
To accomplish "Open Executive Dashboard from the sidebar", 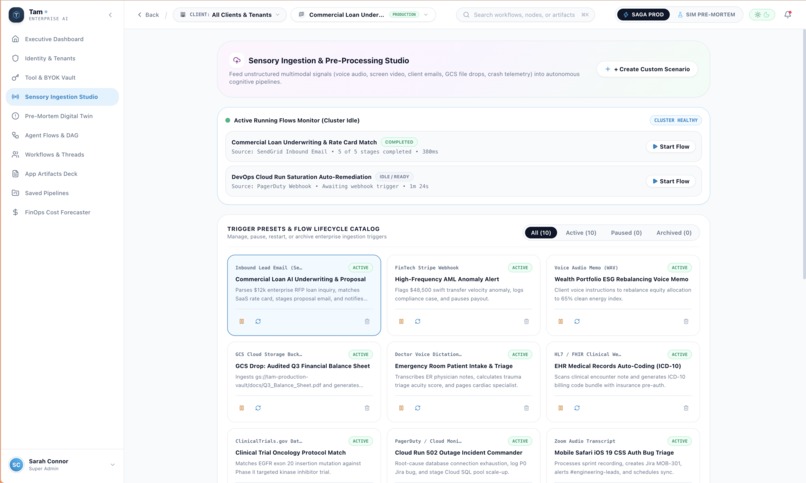I will click(x=62, y=39).
